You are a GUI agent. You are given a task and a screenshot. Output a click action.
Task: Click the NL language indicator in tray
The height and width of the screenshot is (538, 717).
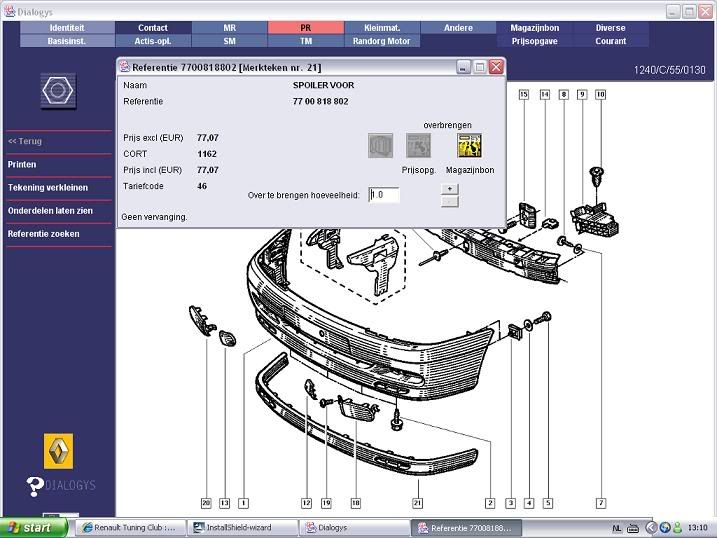tap(616, 528)
